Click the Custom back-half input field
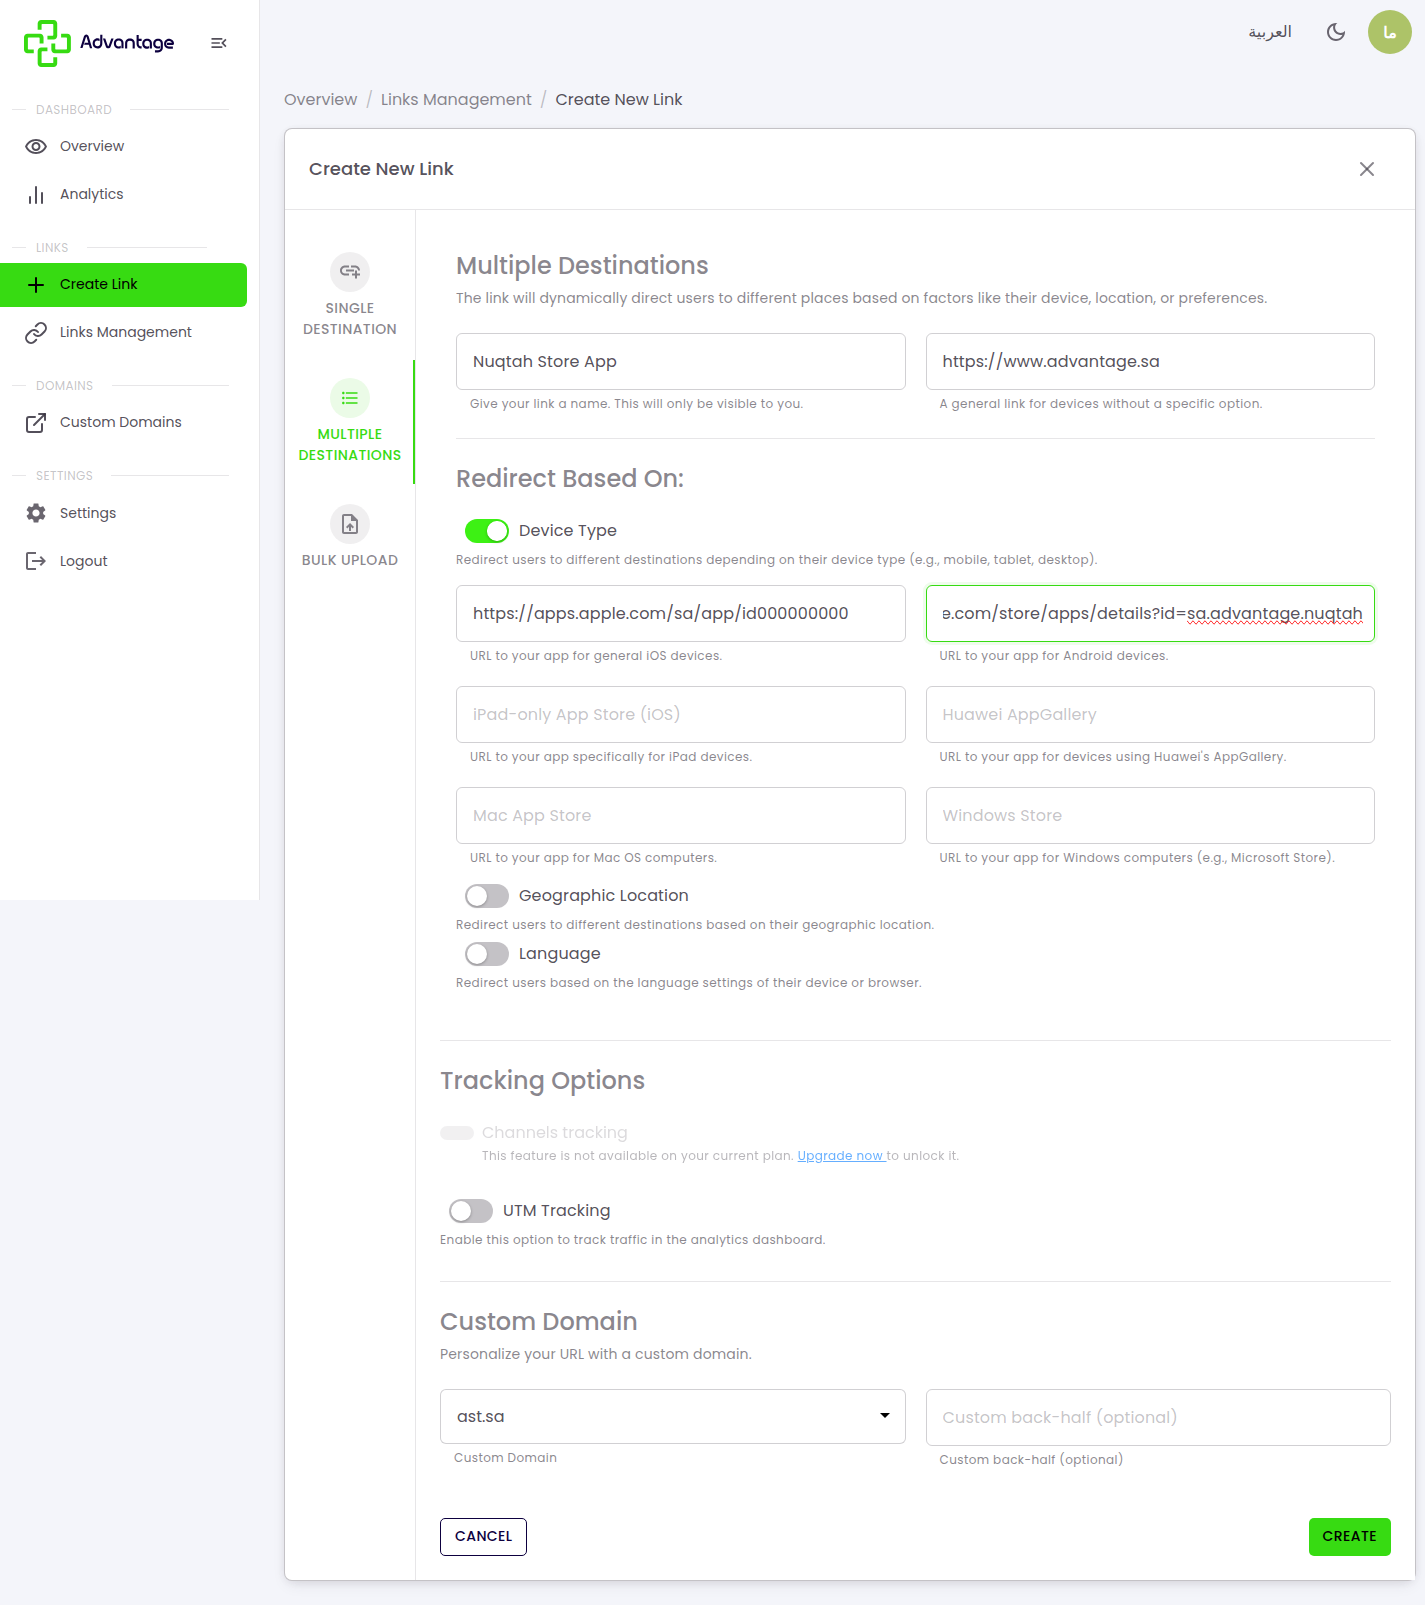The width and height of the screenshot is (1425, 1605). point(1158,1418)
